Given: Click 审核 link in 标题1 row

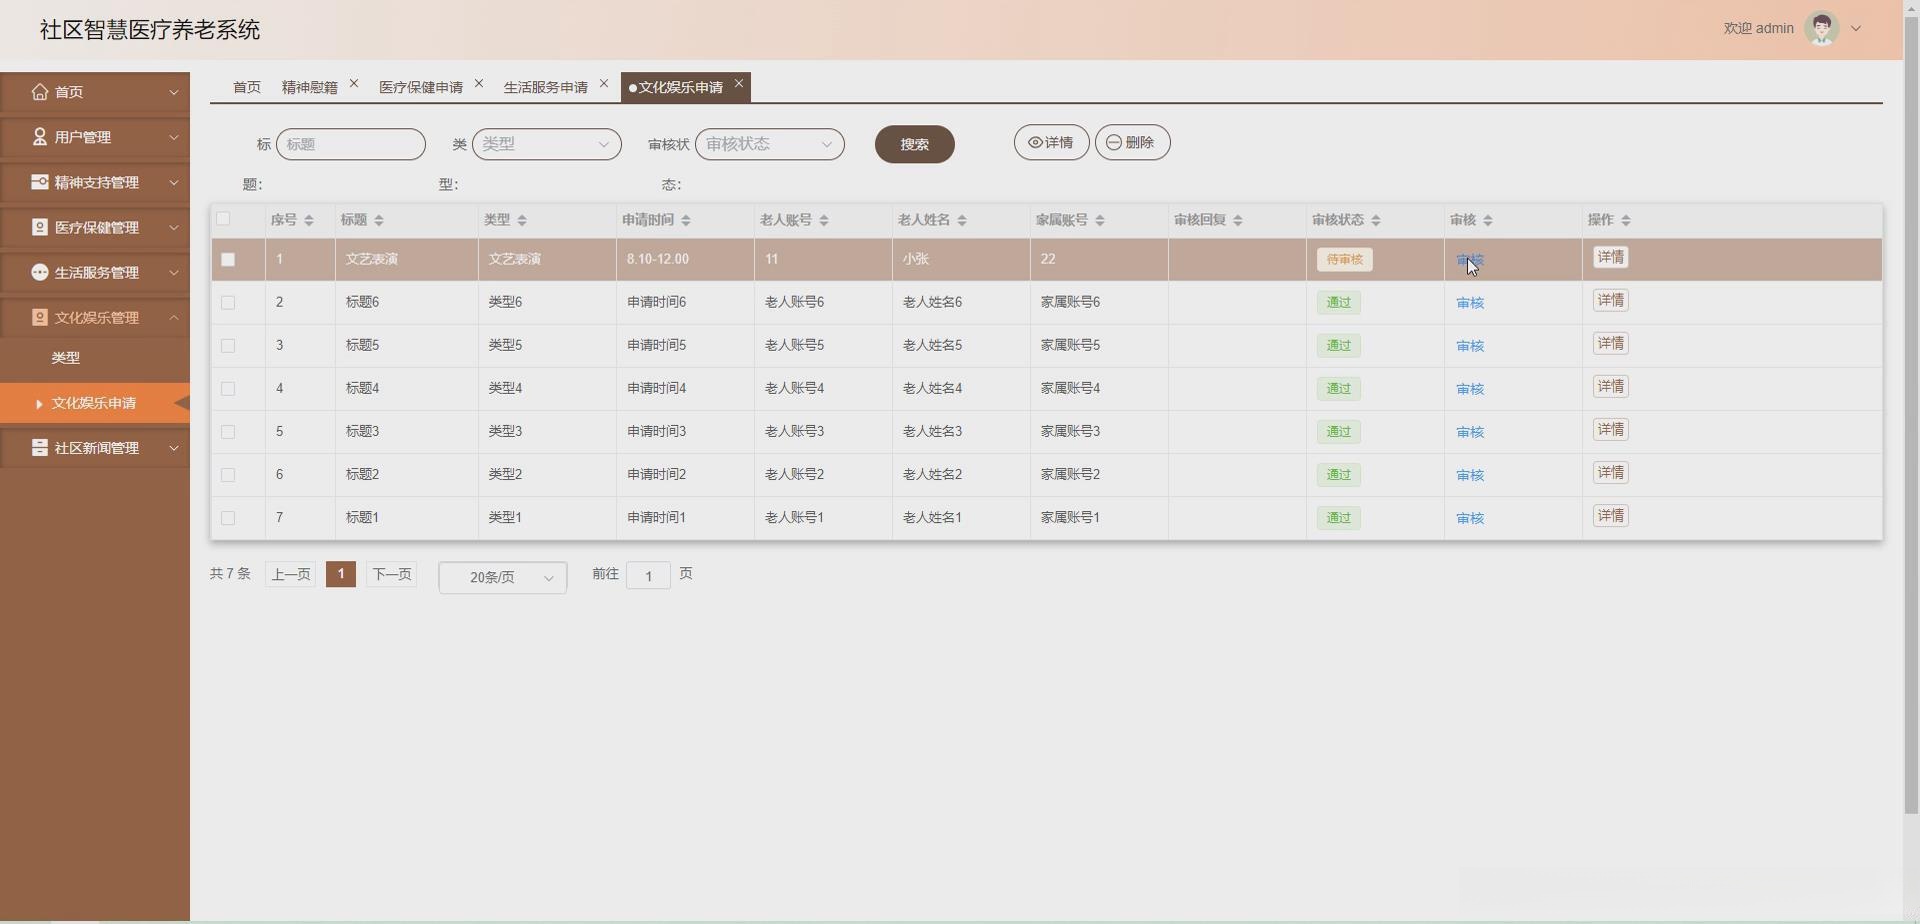Looking at the screenshot, I should tap(1470, 518).
